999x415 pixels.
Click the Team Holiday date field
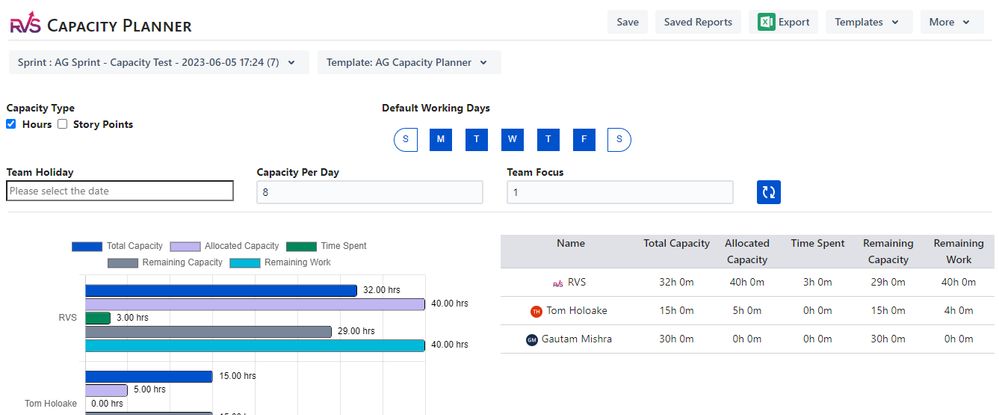click(x=120, y=191)
